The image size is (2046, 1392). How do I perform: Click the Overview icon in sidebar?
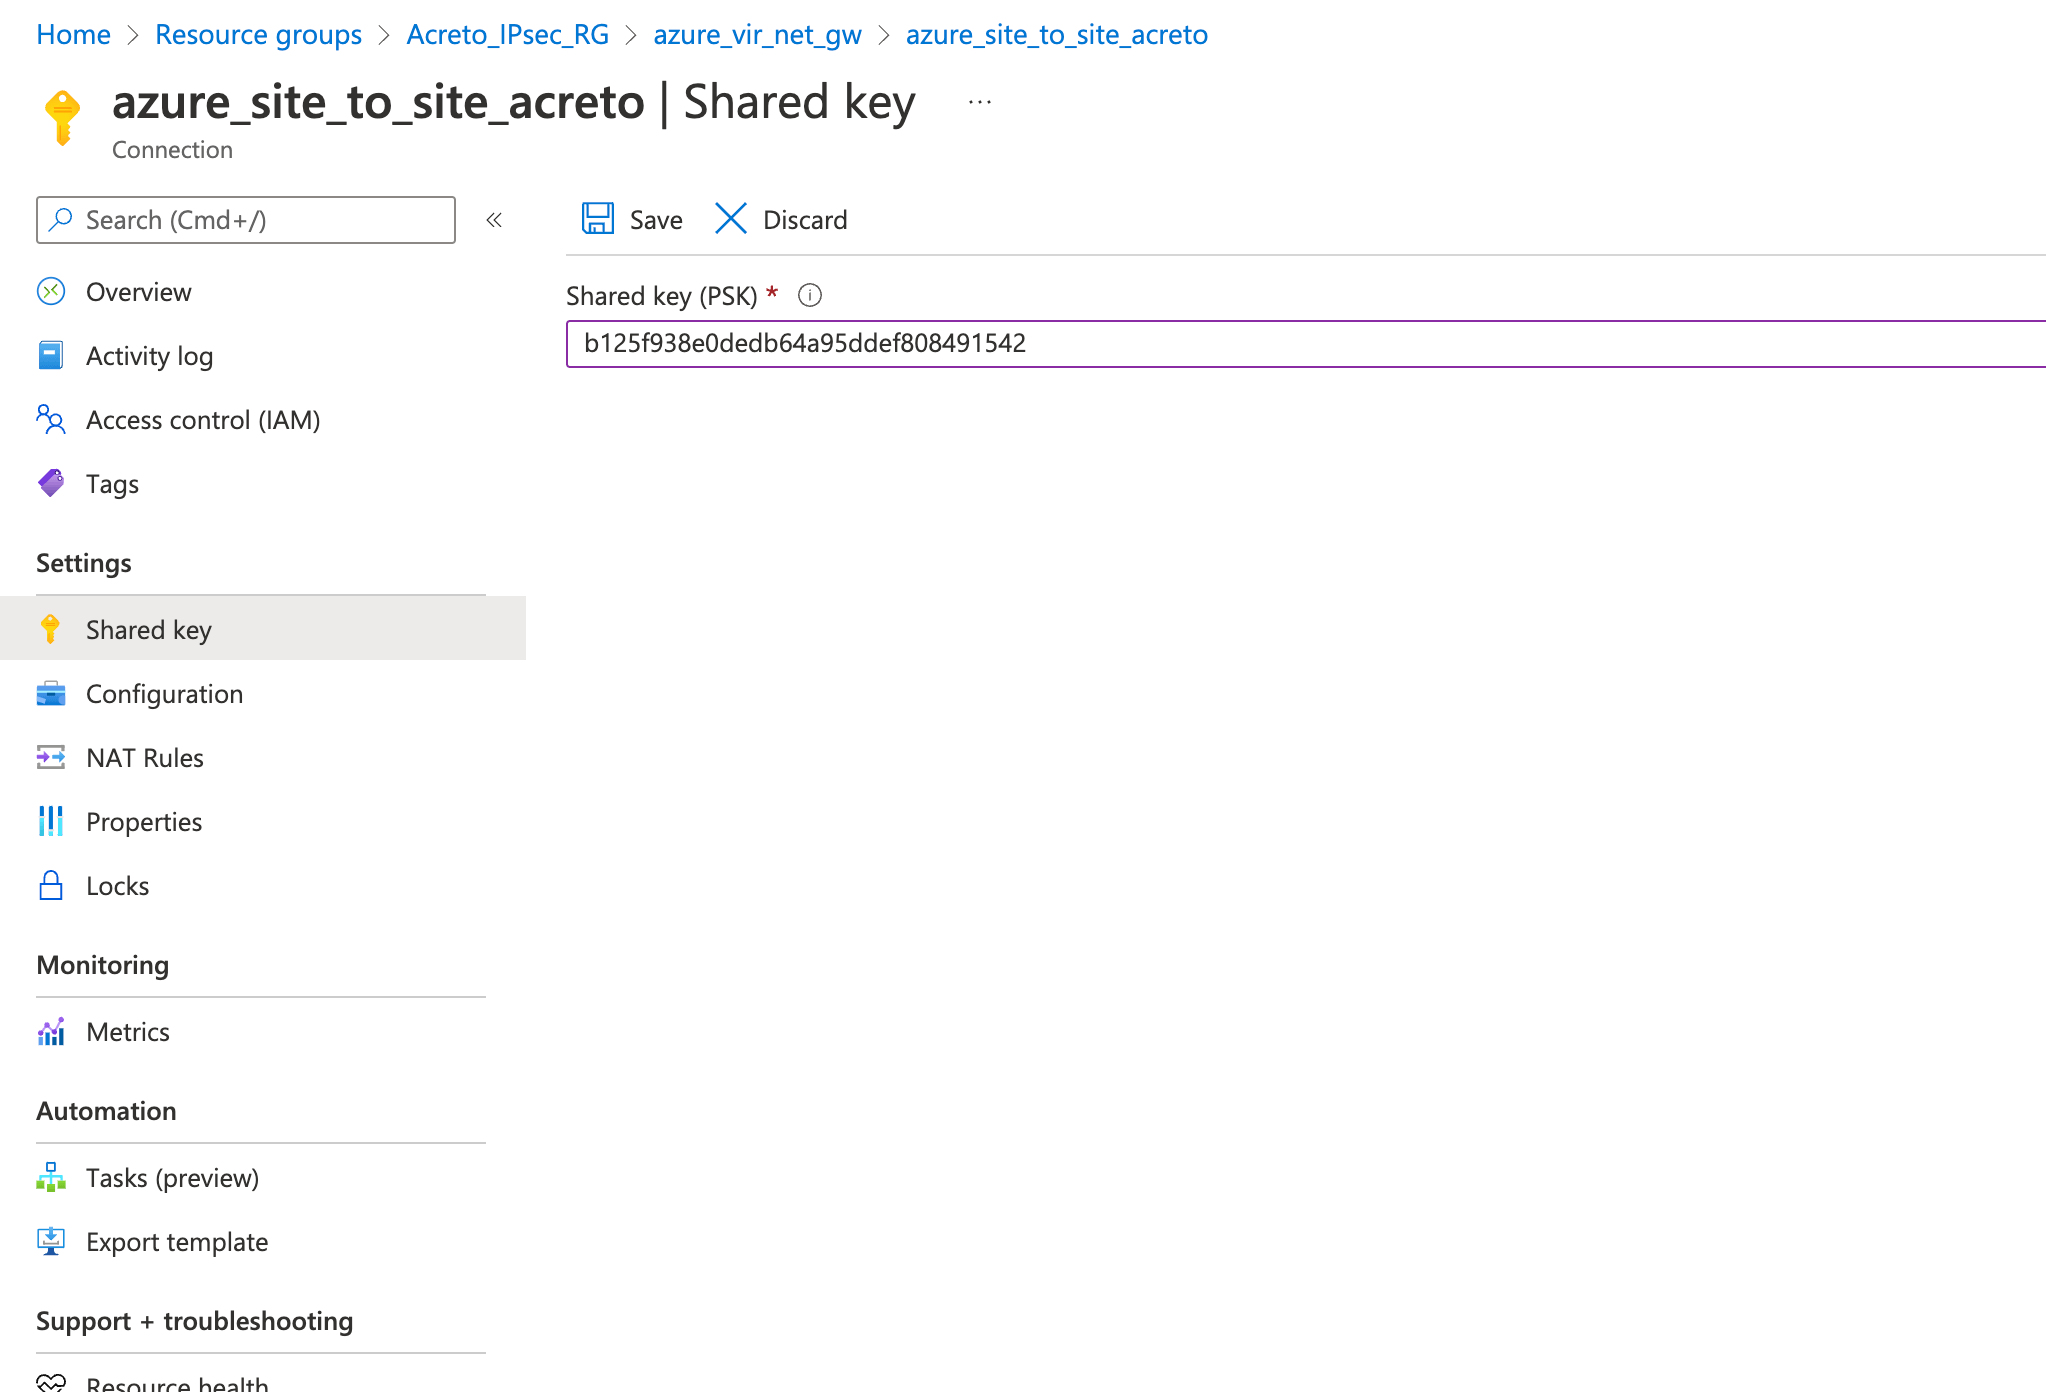(51, 292)
